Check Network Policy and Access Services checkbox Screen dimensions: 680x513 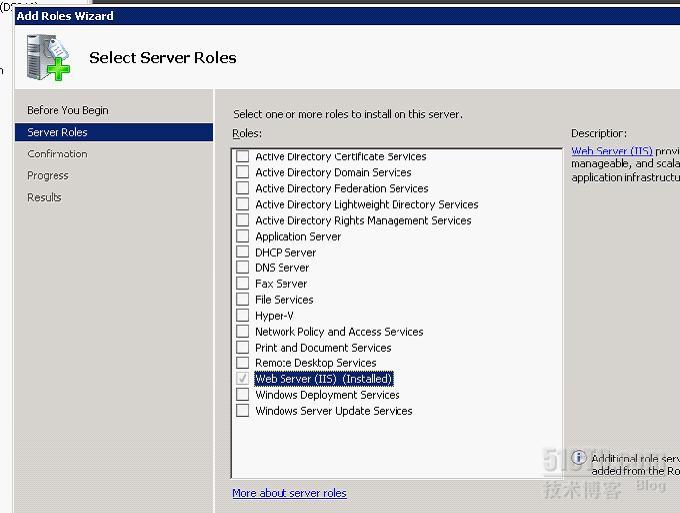pos(242,331)
